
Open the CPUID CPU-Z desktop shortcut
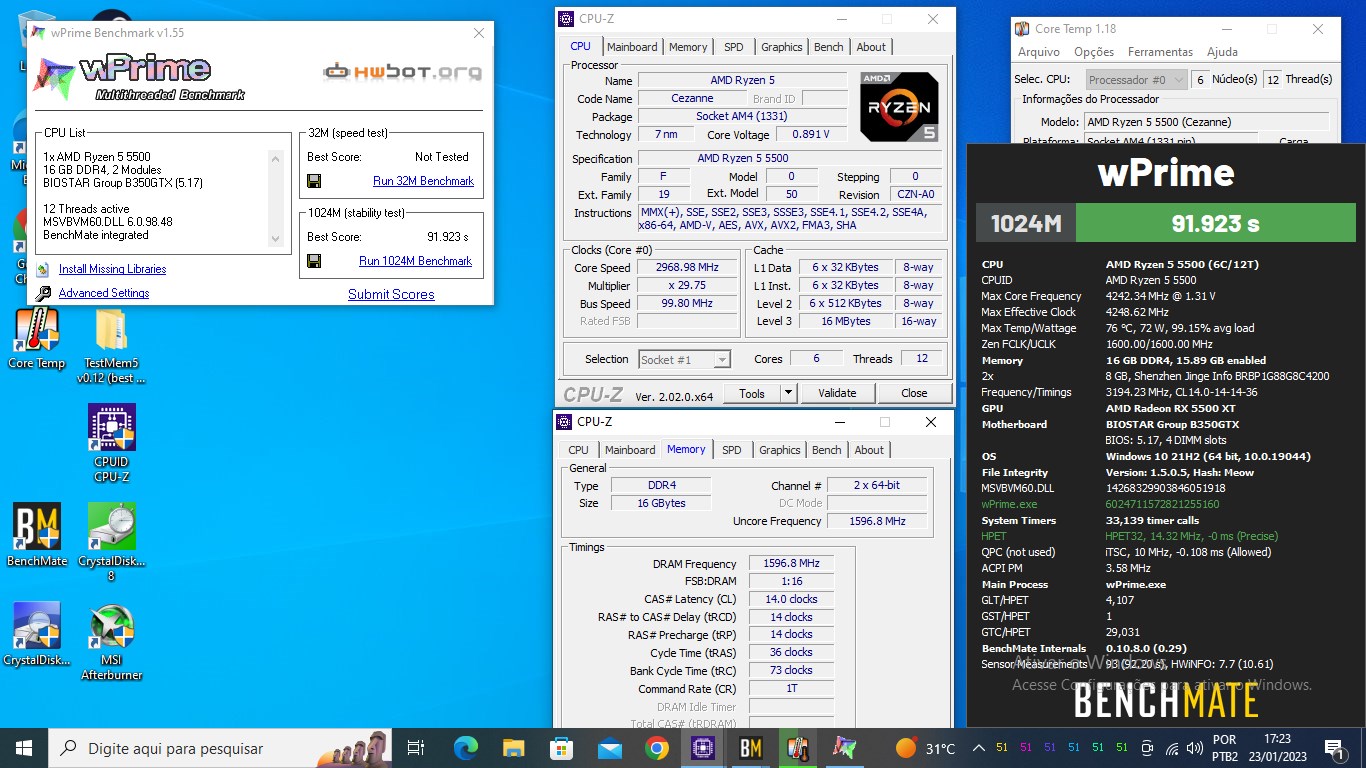click(112, 444)
